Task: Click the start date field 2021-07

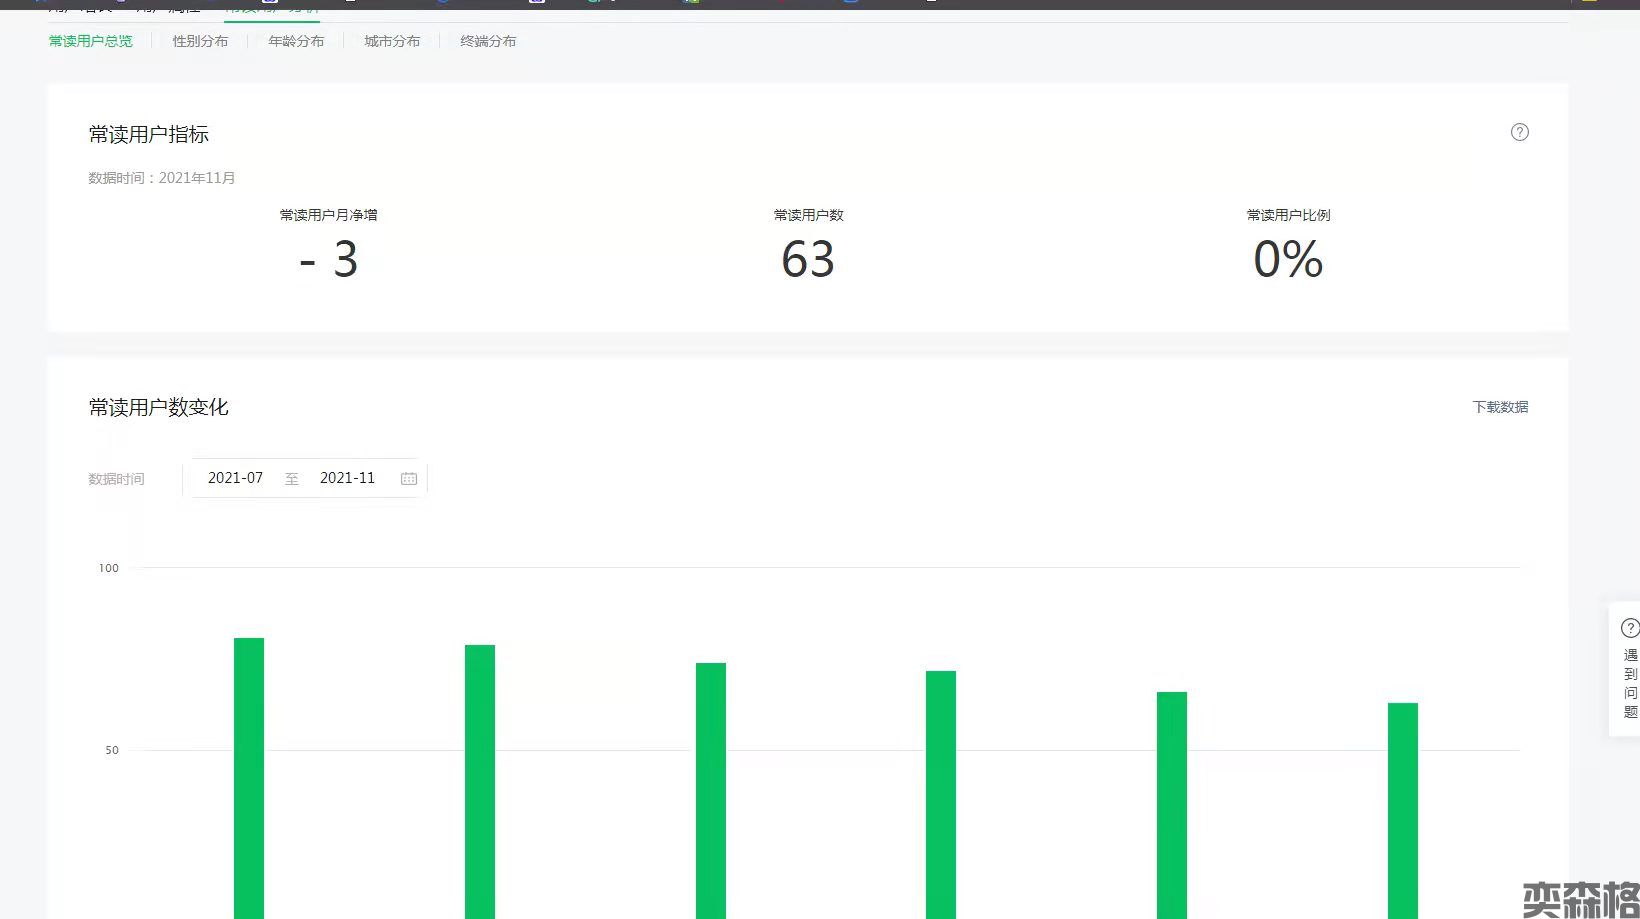Action: click(x=235, y=478)
